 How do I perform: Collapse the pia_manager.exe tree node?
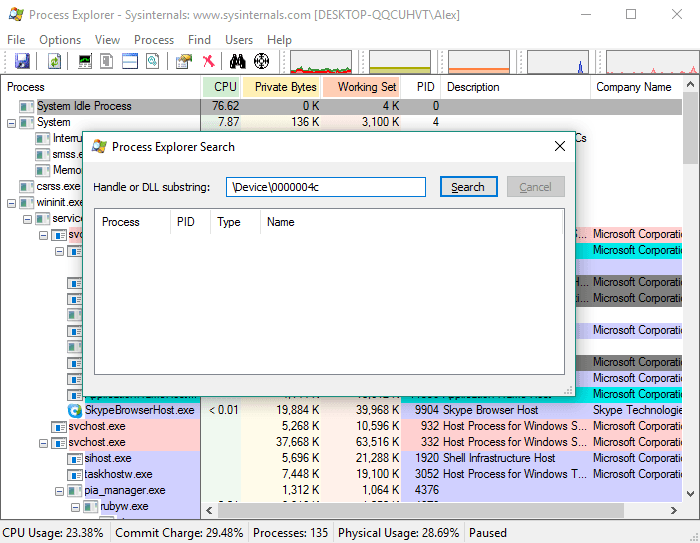click(59, 492)
